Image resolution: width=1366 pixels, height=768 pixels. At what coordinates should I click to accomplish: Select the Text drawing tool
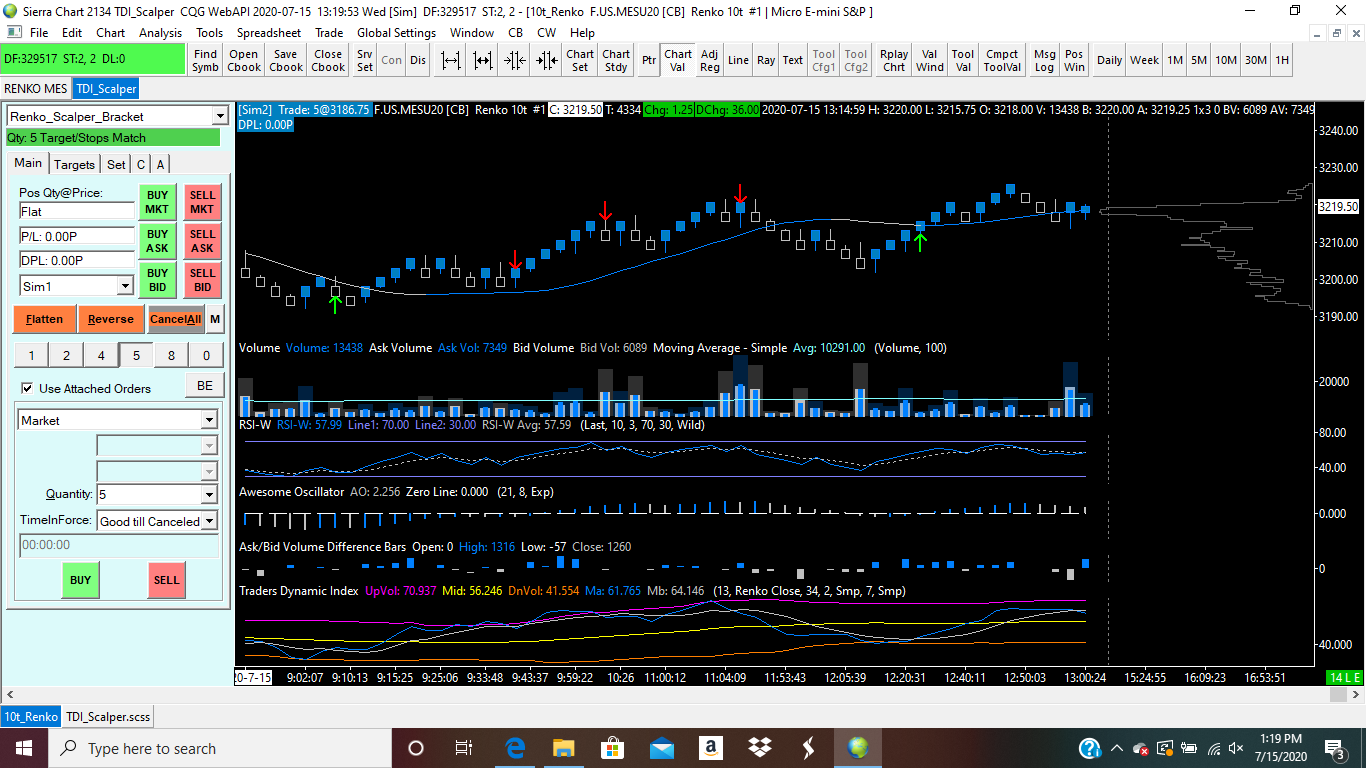(793, 60)
